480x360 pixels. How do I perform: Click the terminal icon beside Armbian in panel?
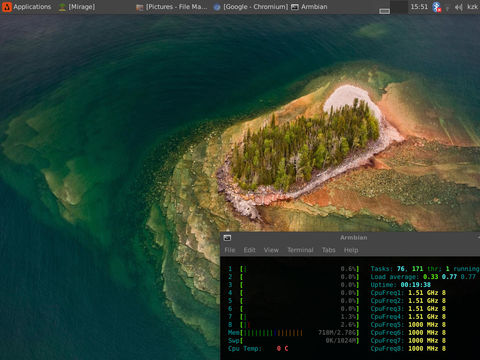pos(295,7)
